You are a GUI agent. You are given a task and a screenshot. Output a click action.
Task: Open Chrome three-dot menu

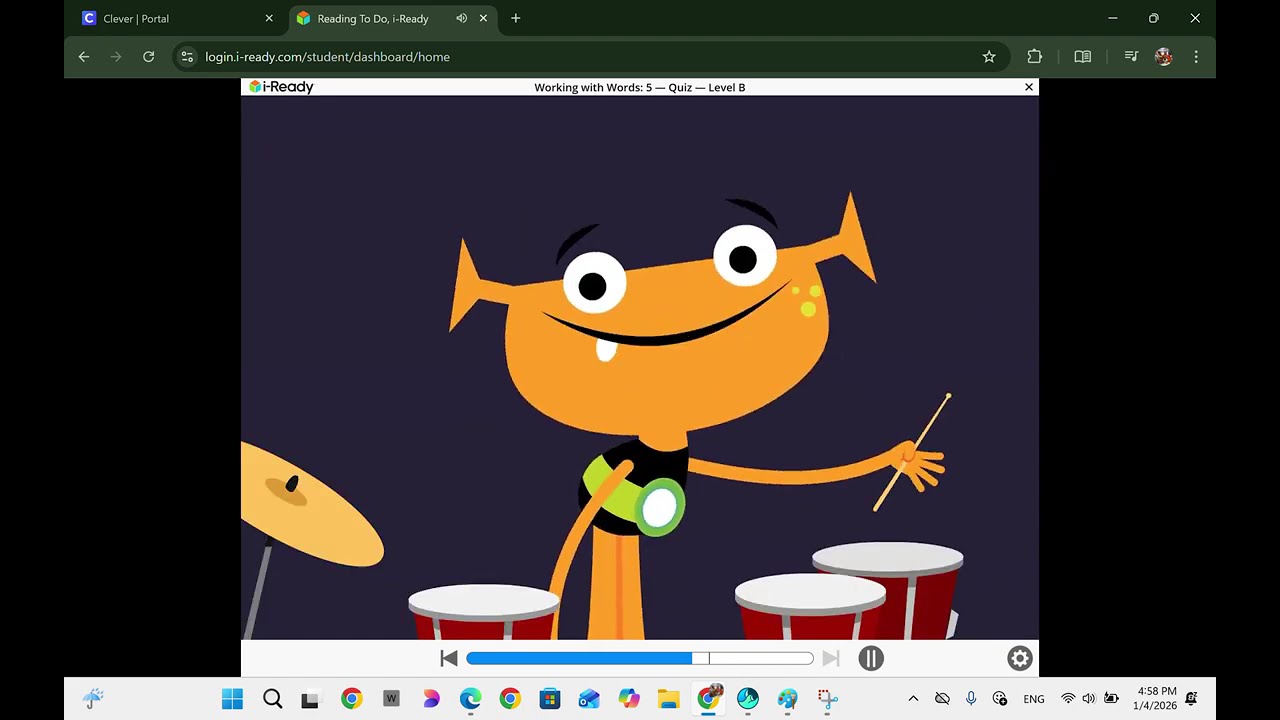pyautogui.click(x=1196, y=57)
